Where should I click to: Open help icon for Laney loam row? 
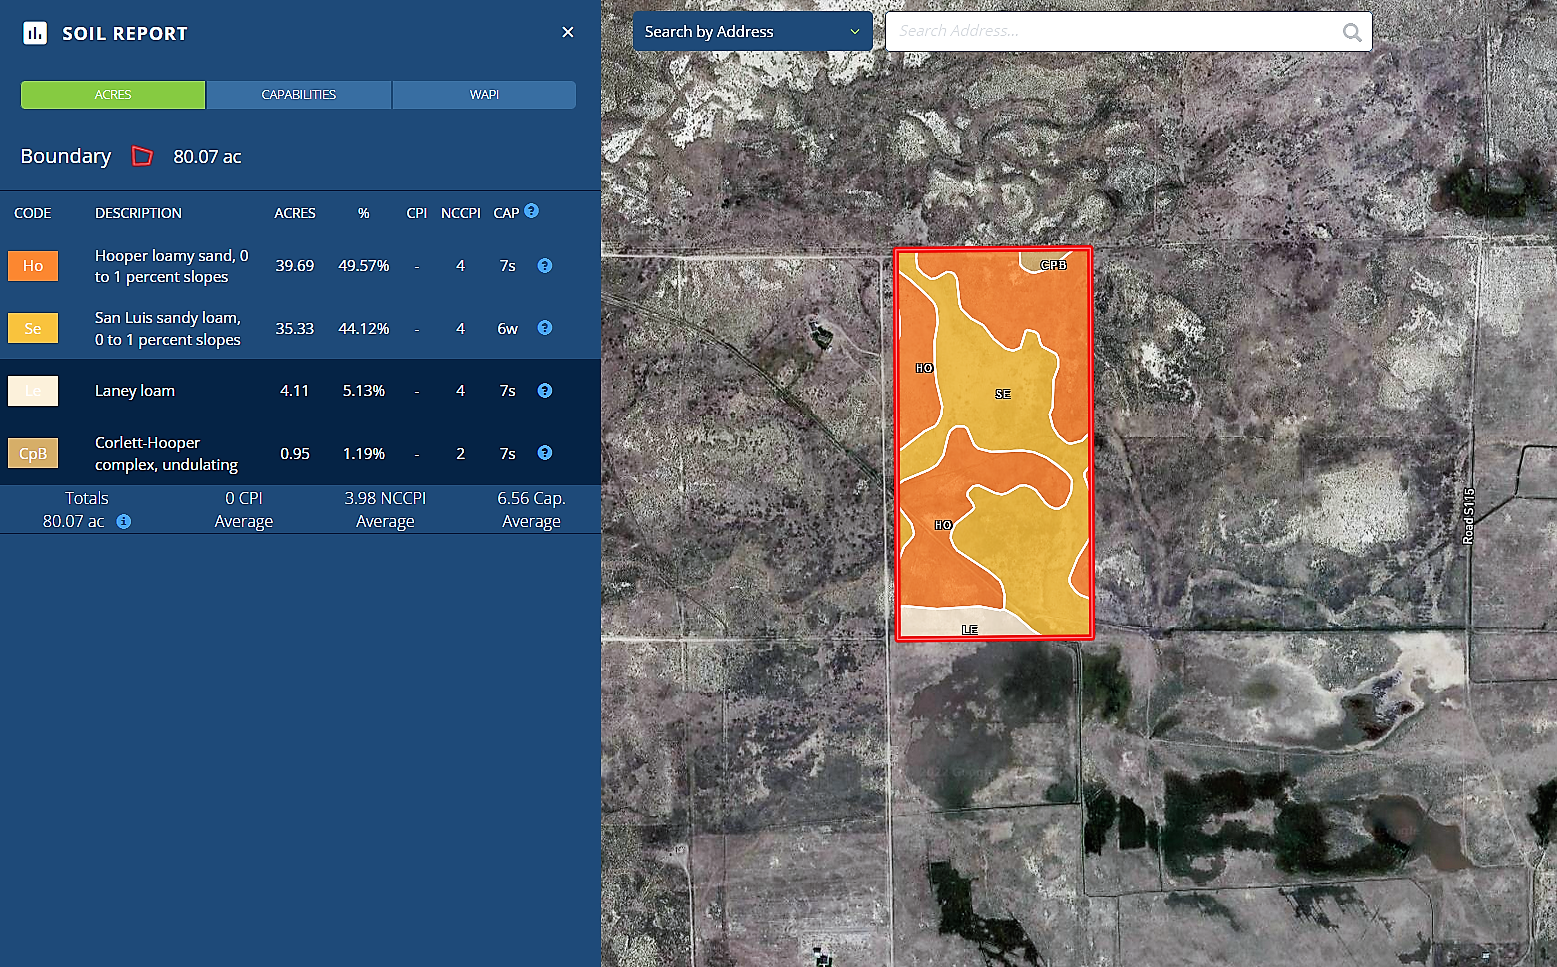[x=545, y=391]
